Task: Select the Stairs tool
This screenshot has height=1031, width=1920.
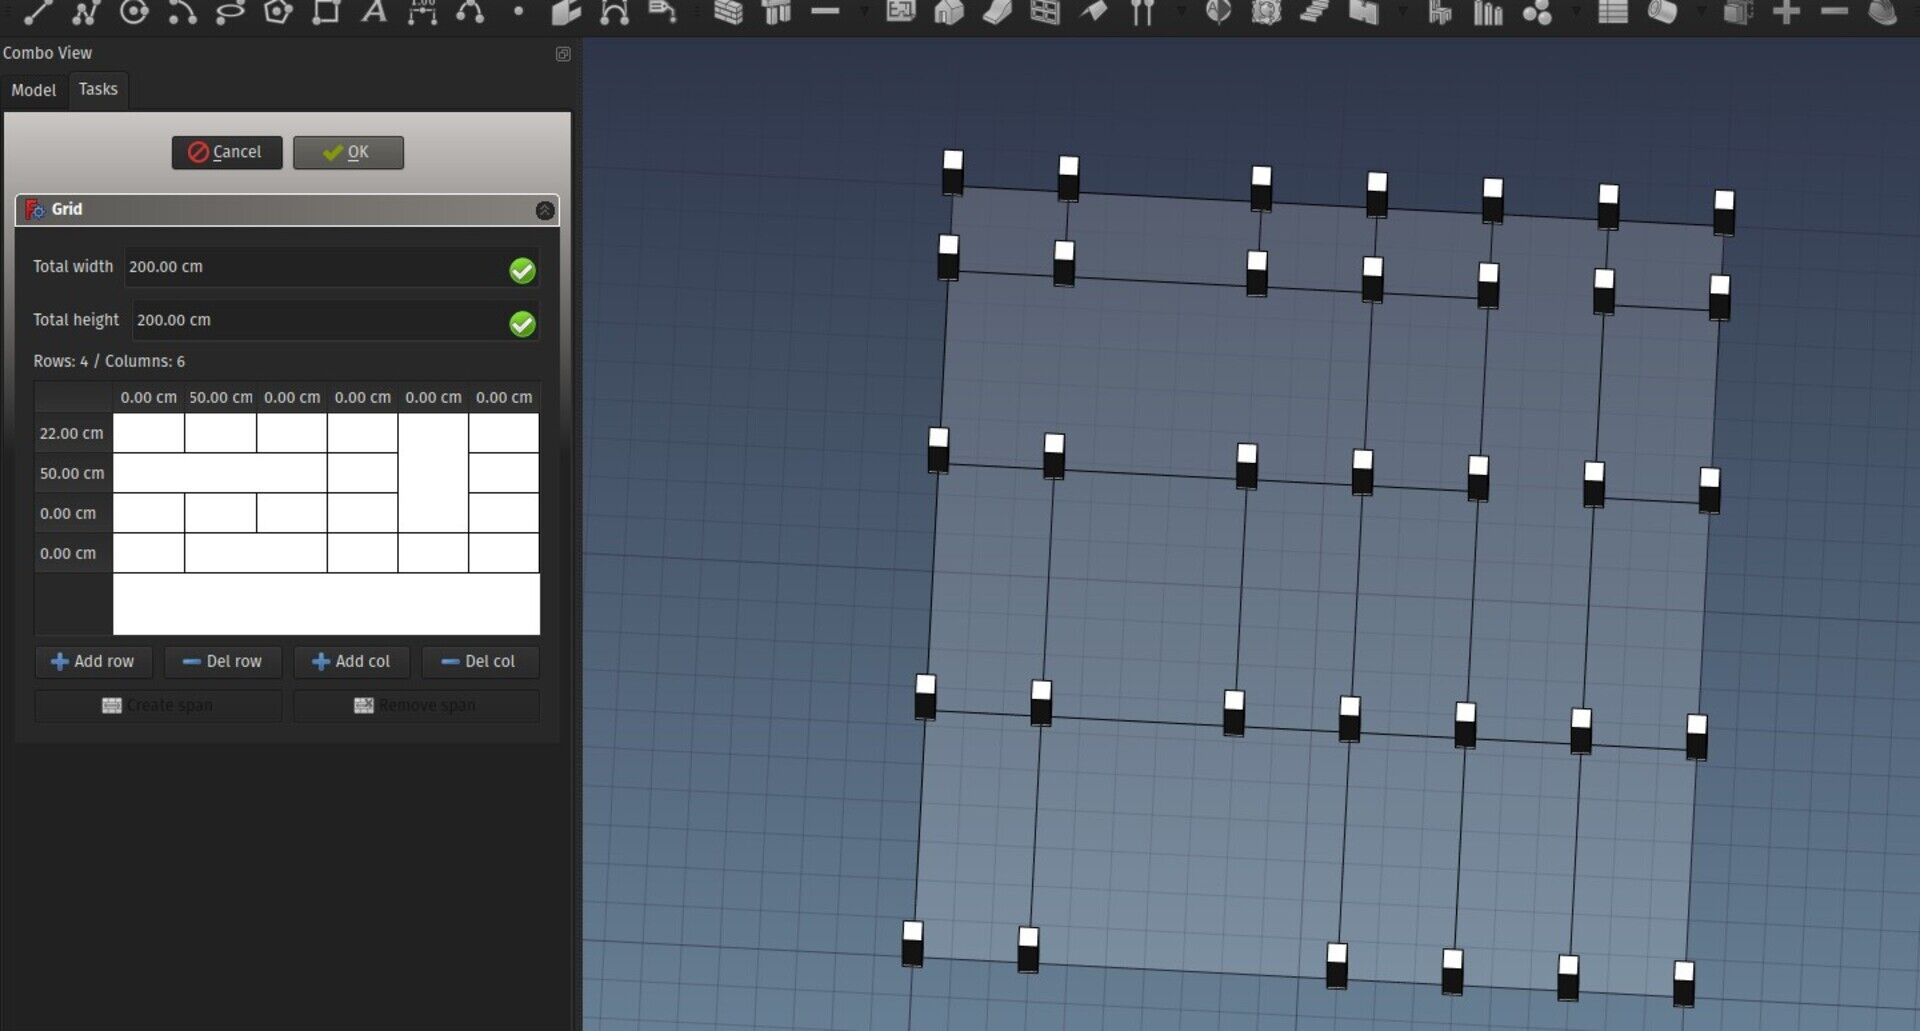Action: (x=1314, y=11)
